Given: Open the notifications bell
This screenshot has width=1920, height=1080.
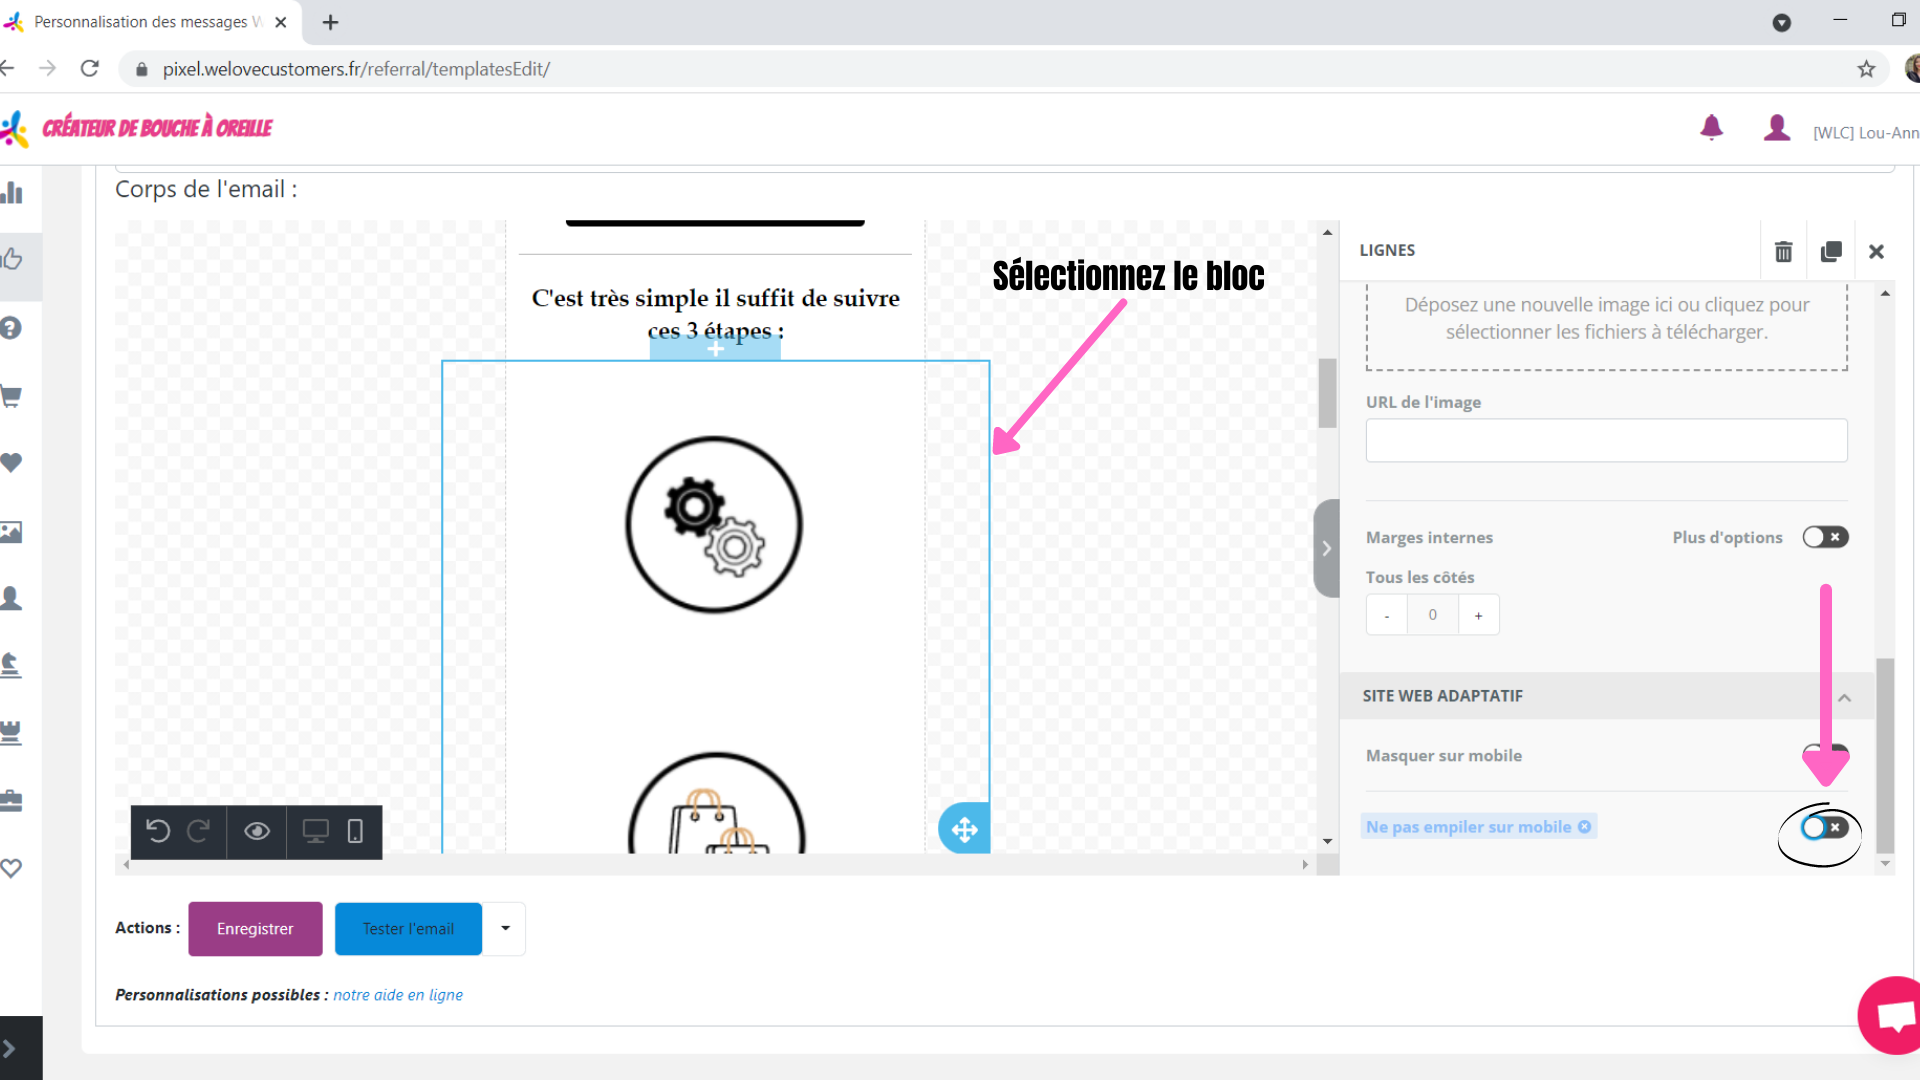Looking at the screenshot, I should tap(1711, 128).
